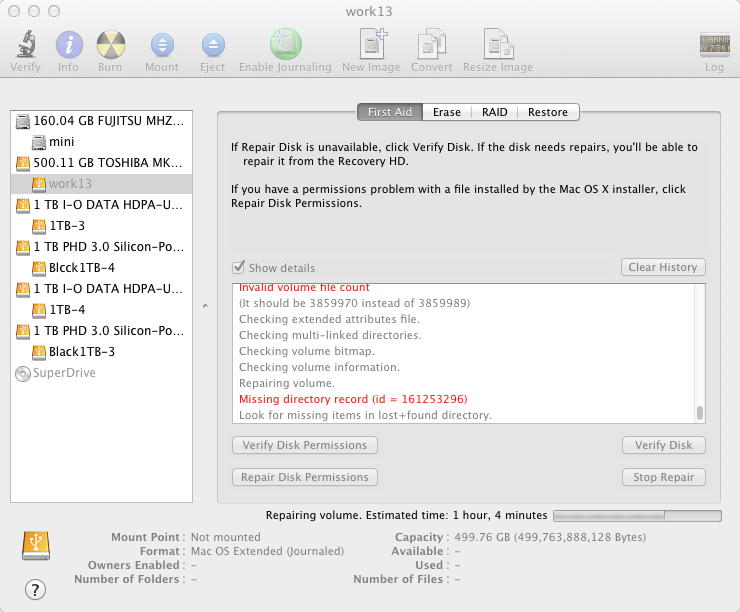The image size is (740, 612).
Task: Click the Capacity value 499.76 GB
Action: click(550, 537)
